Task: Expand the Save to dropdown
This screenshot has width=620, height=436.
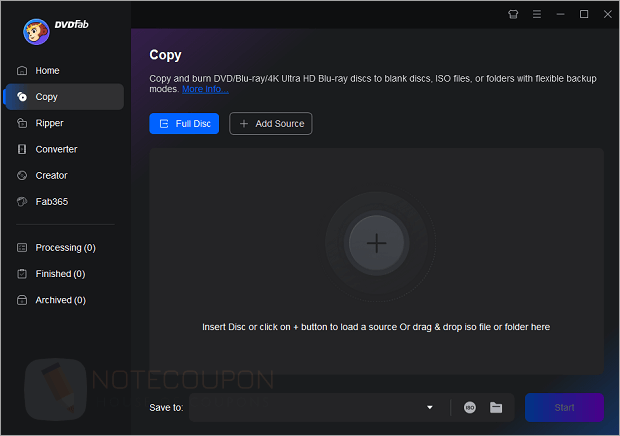Action: click(x=430, y=407)
